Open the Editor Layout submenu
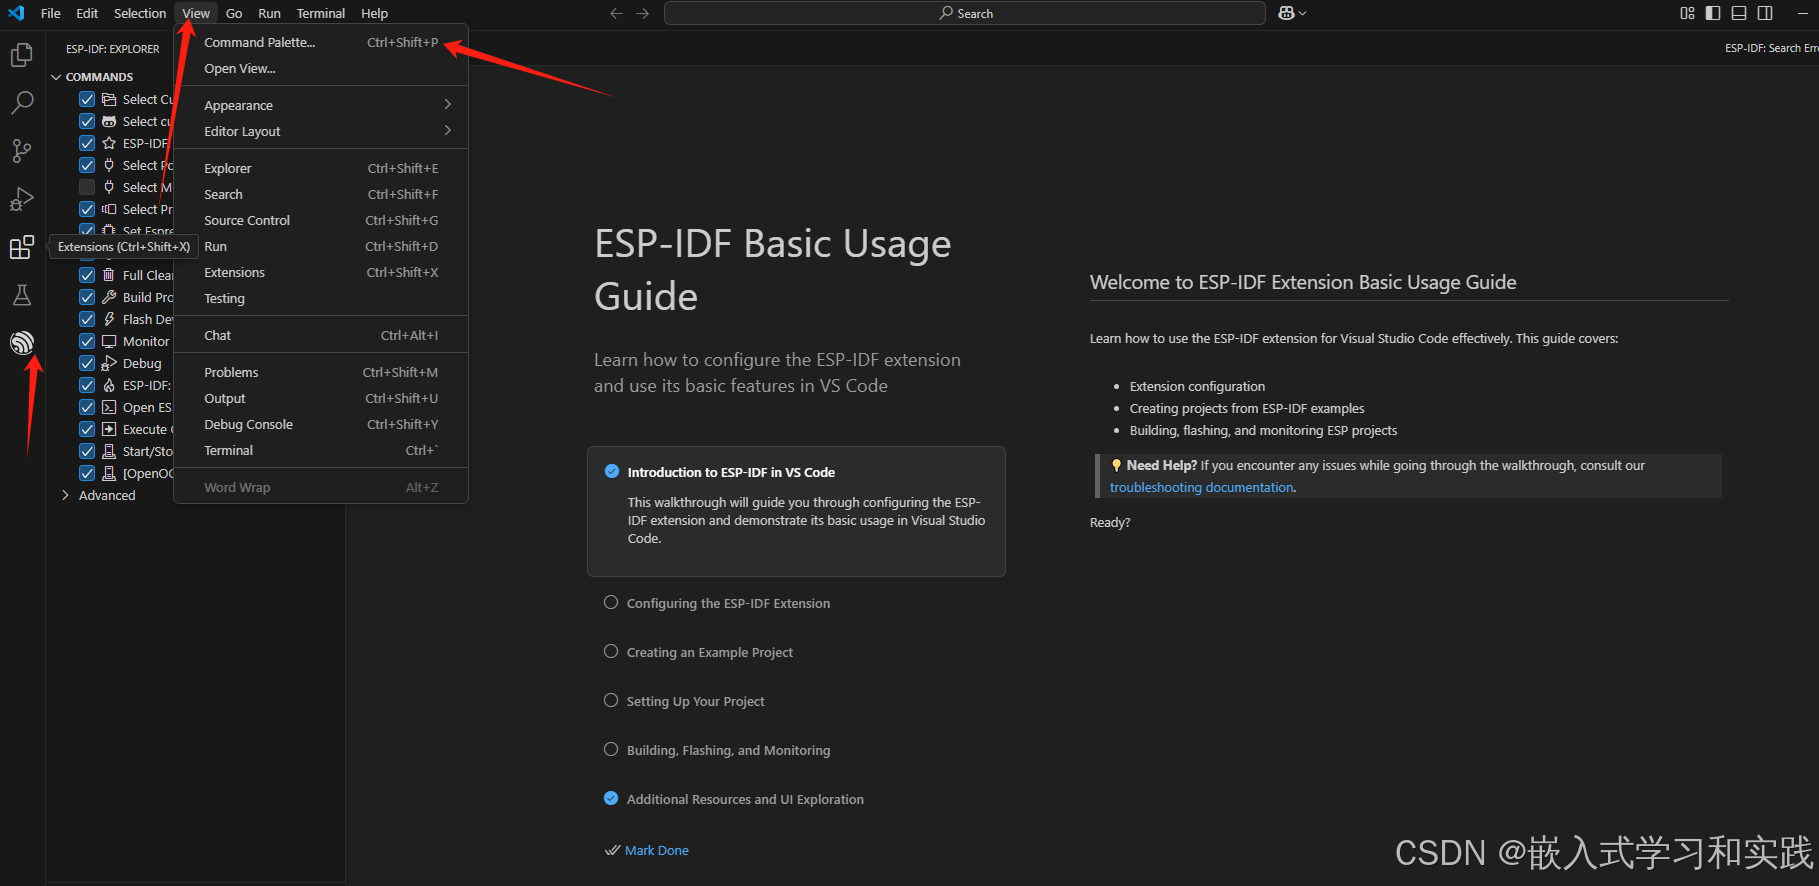This screenshot has height=886, width=1819. (x=321, y=131)
